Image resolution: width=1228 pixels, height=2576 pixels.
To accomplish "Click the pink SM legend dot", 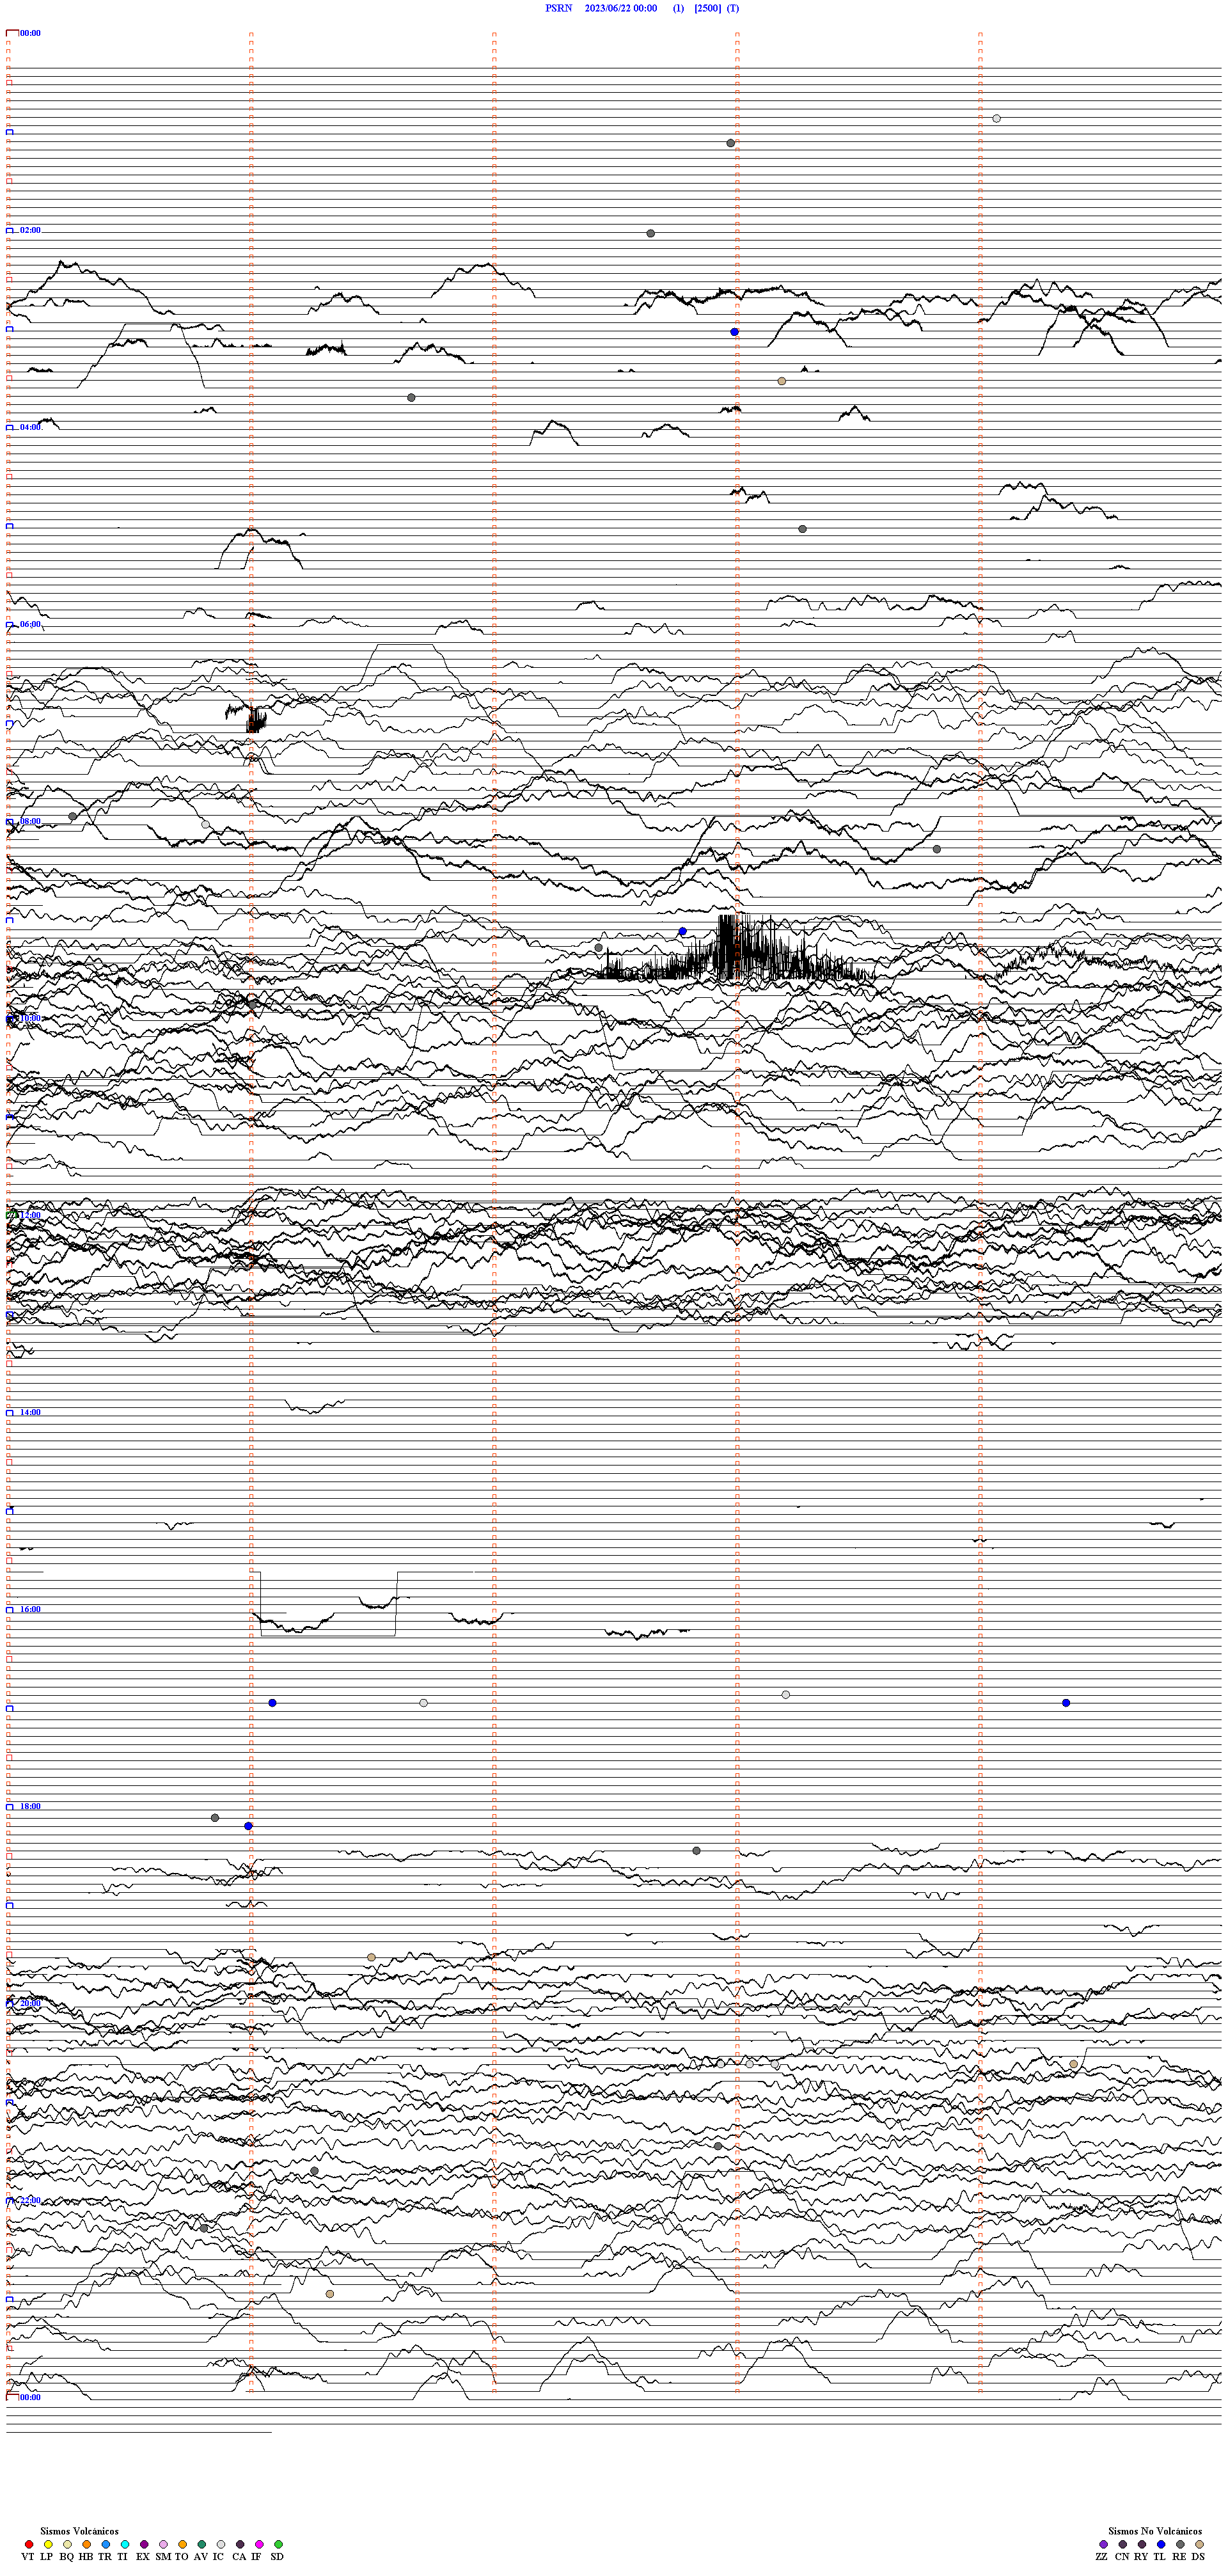I will [164, 2544].
